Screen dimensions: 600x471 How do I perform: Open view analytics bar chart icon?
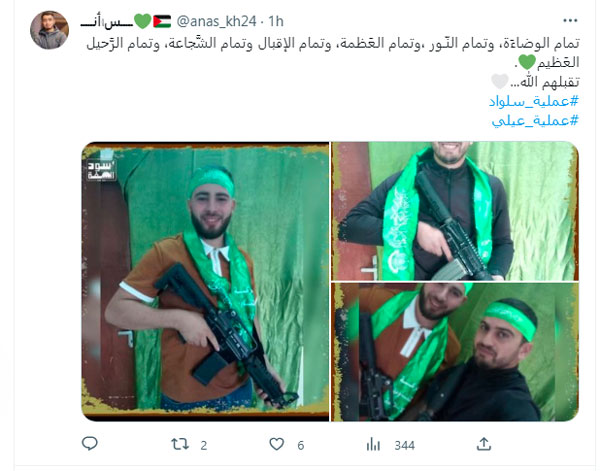pyautogui.click(x=373, y=445)
